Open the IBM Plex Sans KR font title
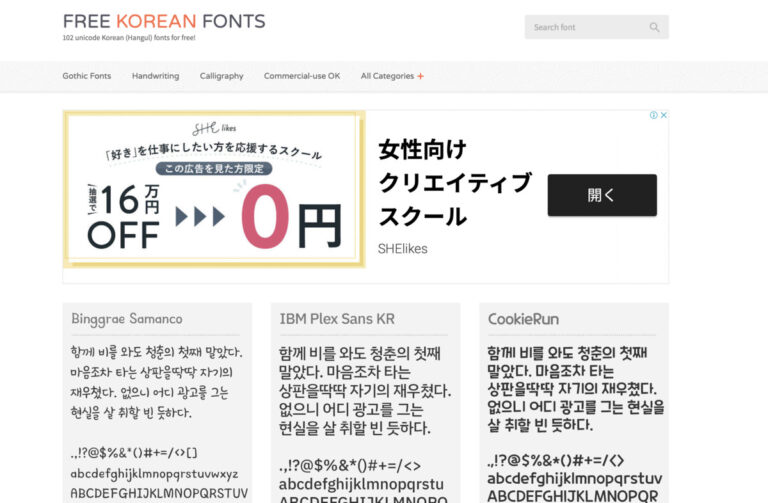 (337, 319)
